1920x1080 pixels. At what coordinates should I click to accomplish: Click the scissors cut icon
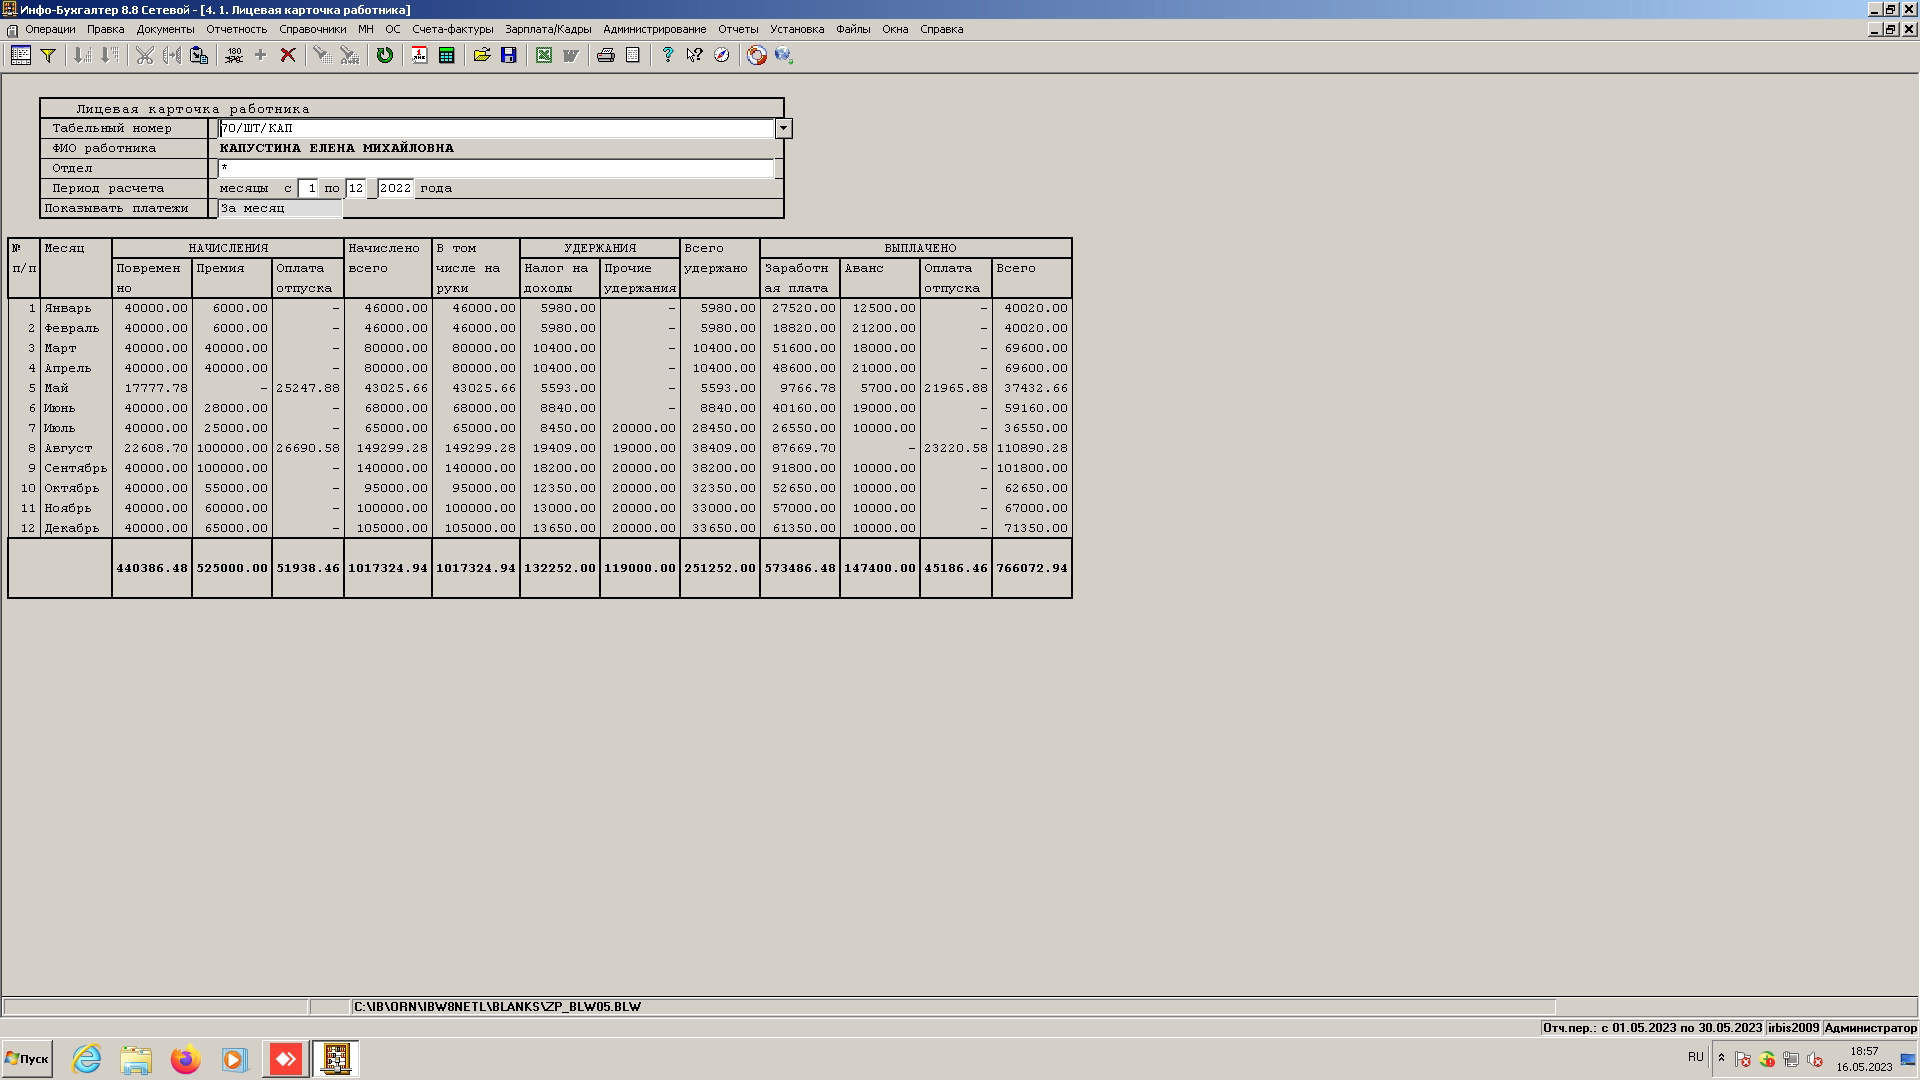(x=145, y=55)
